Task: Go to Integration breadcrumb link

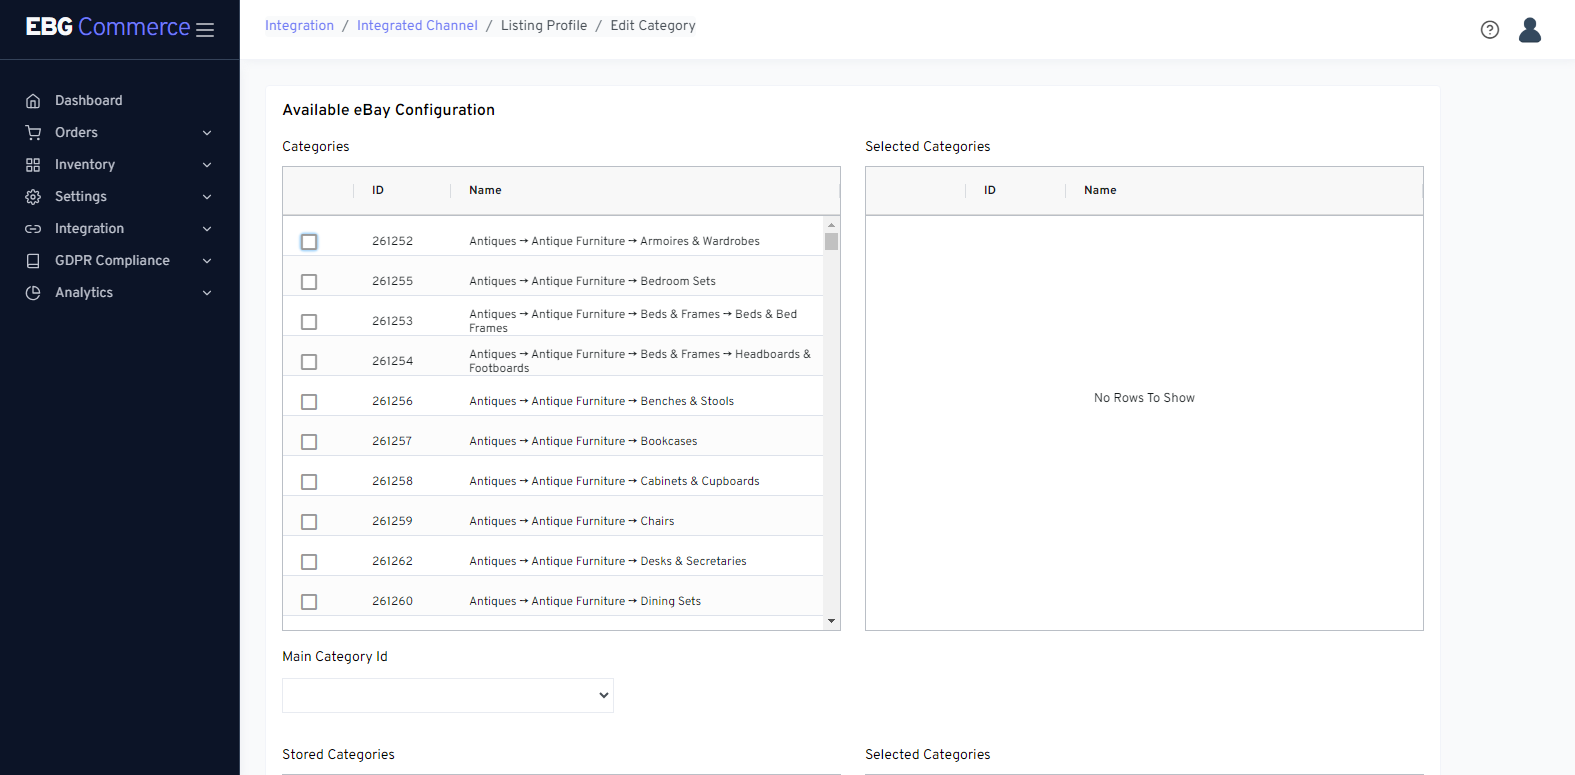Action: pyautogui.click(x=299, y=26)
